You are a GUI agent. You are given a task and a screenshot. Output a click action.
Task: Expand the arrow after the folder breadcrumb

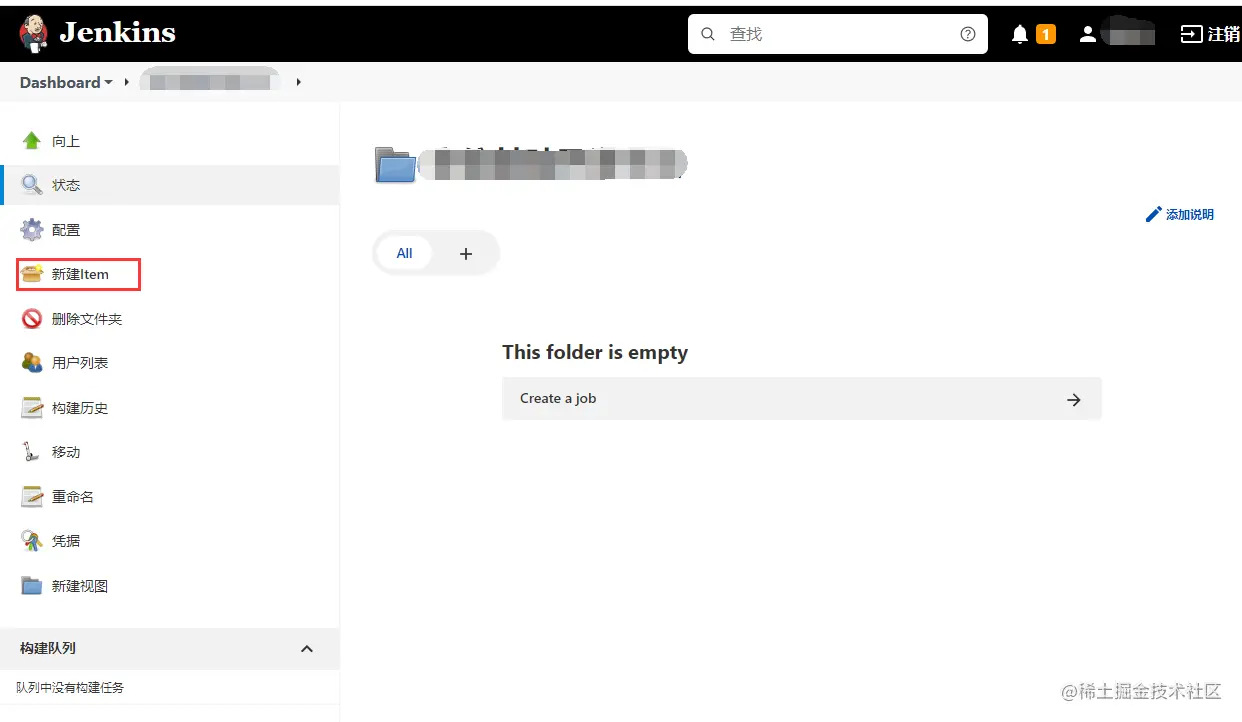pos(298,82)
